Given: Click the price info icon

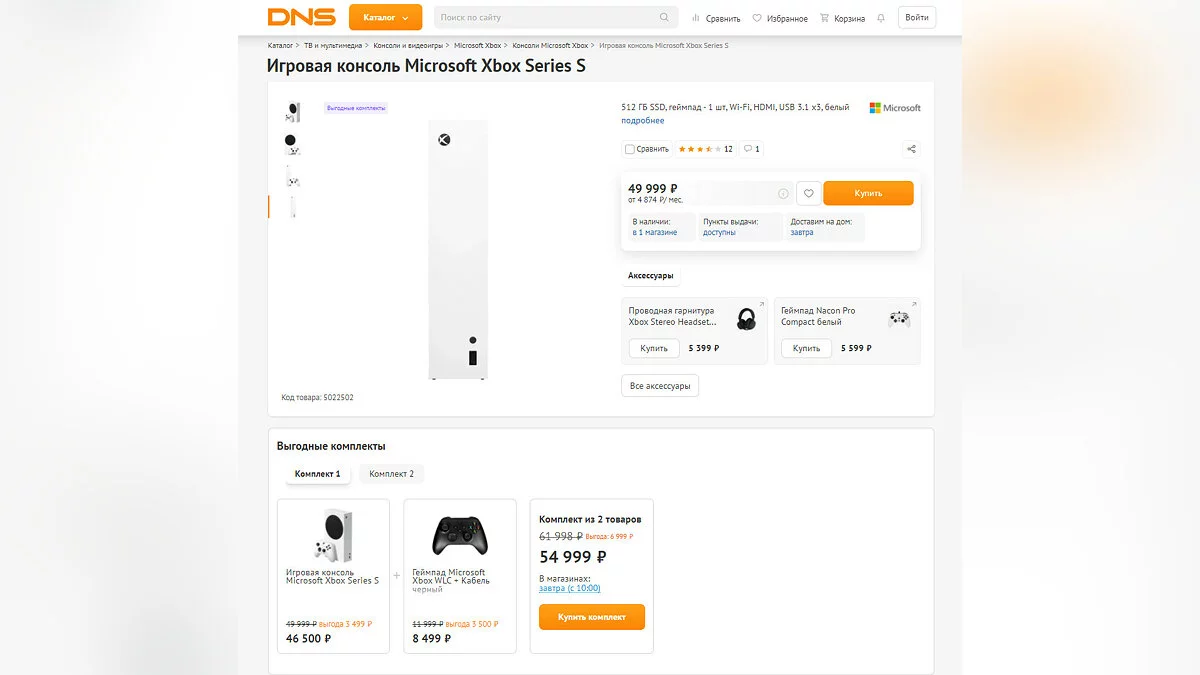Looking at the screenshot, I should point(783,194).
